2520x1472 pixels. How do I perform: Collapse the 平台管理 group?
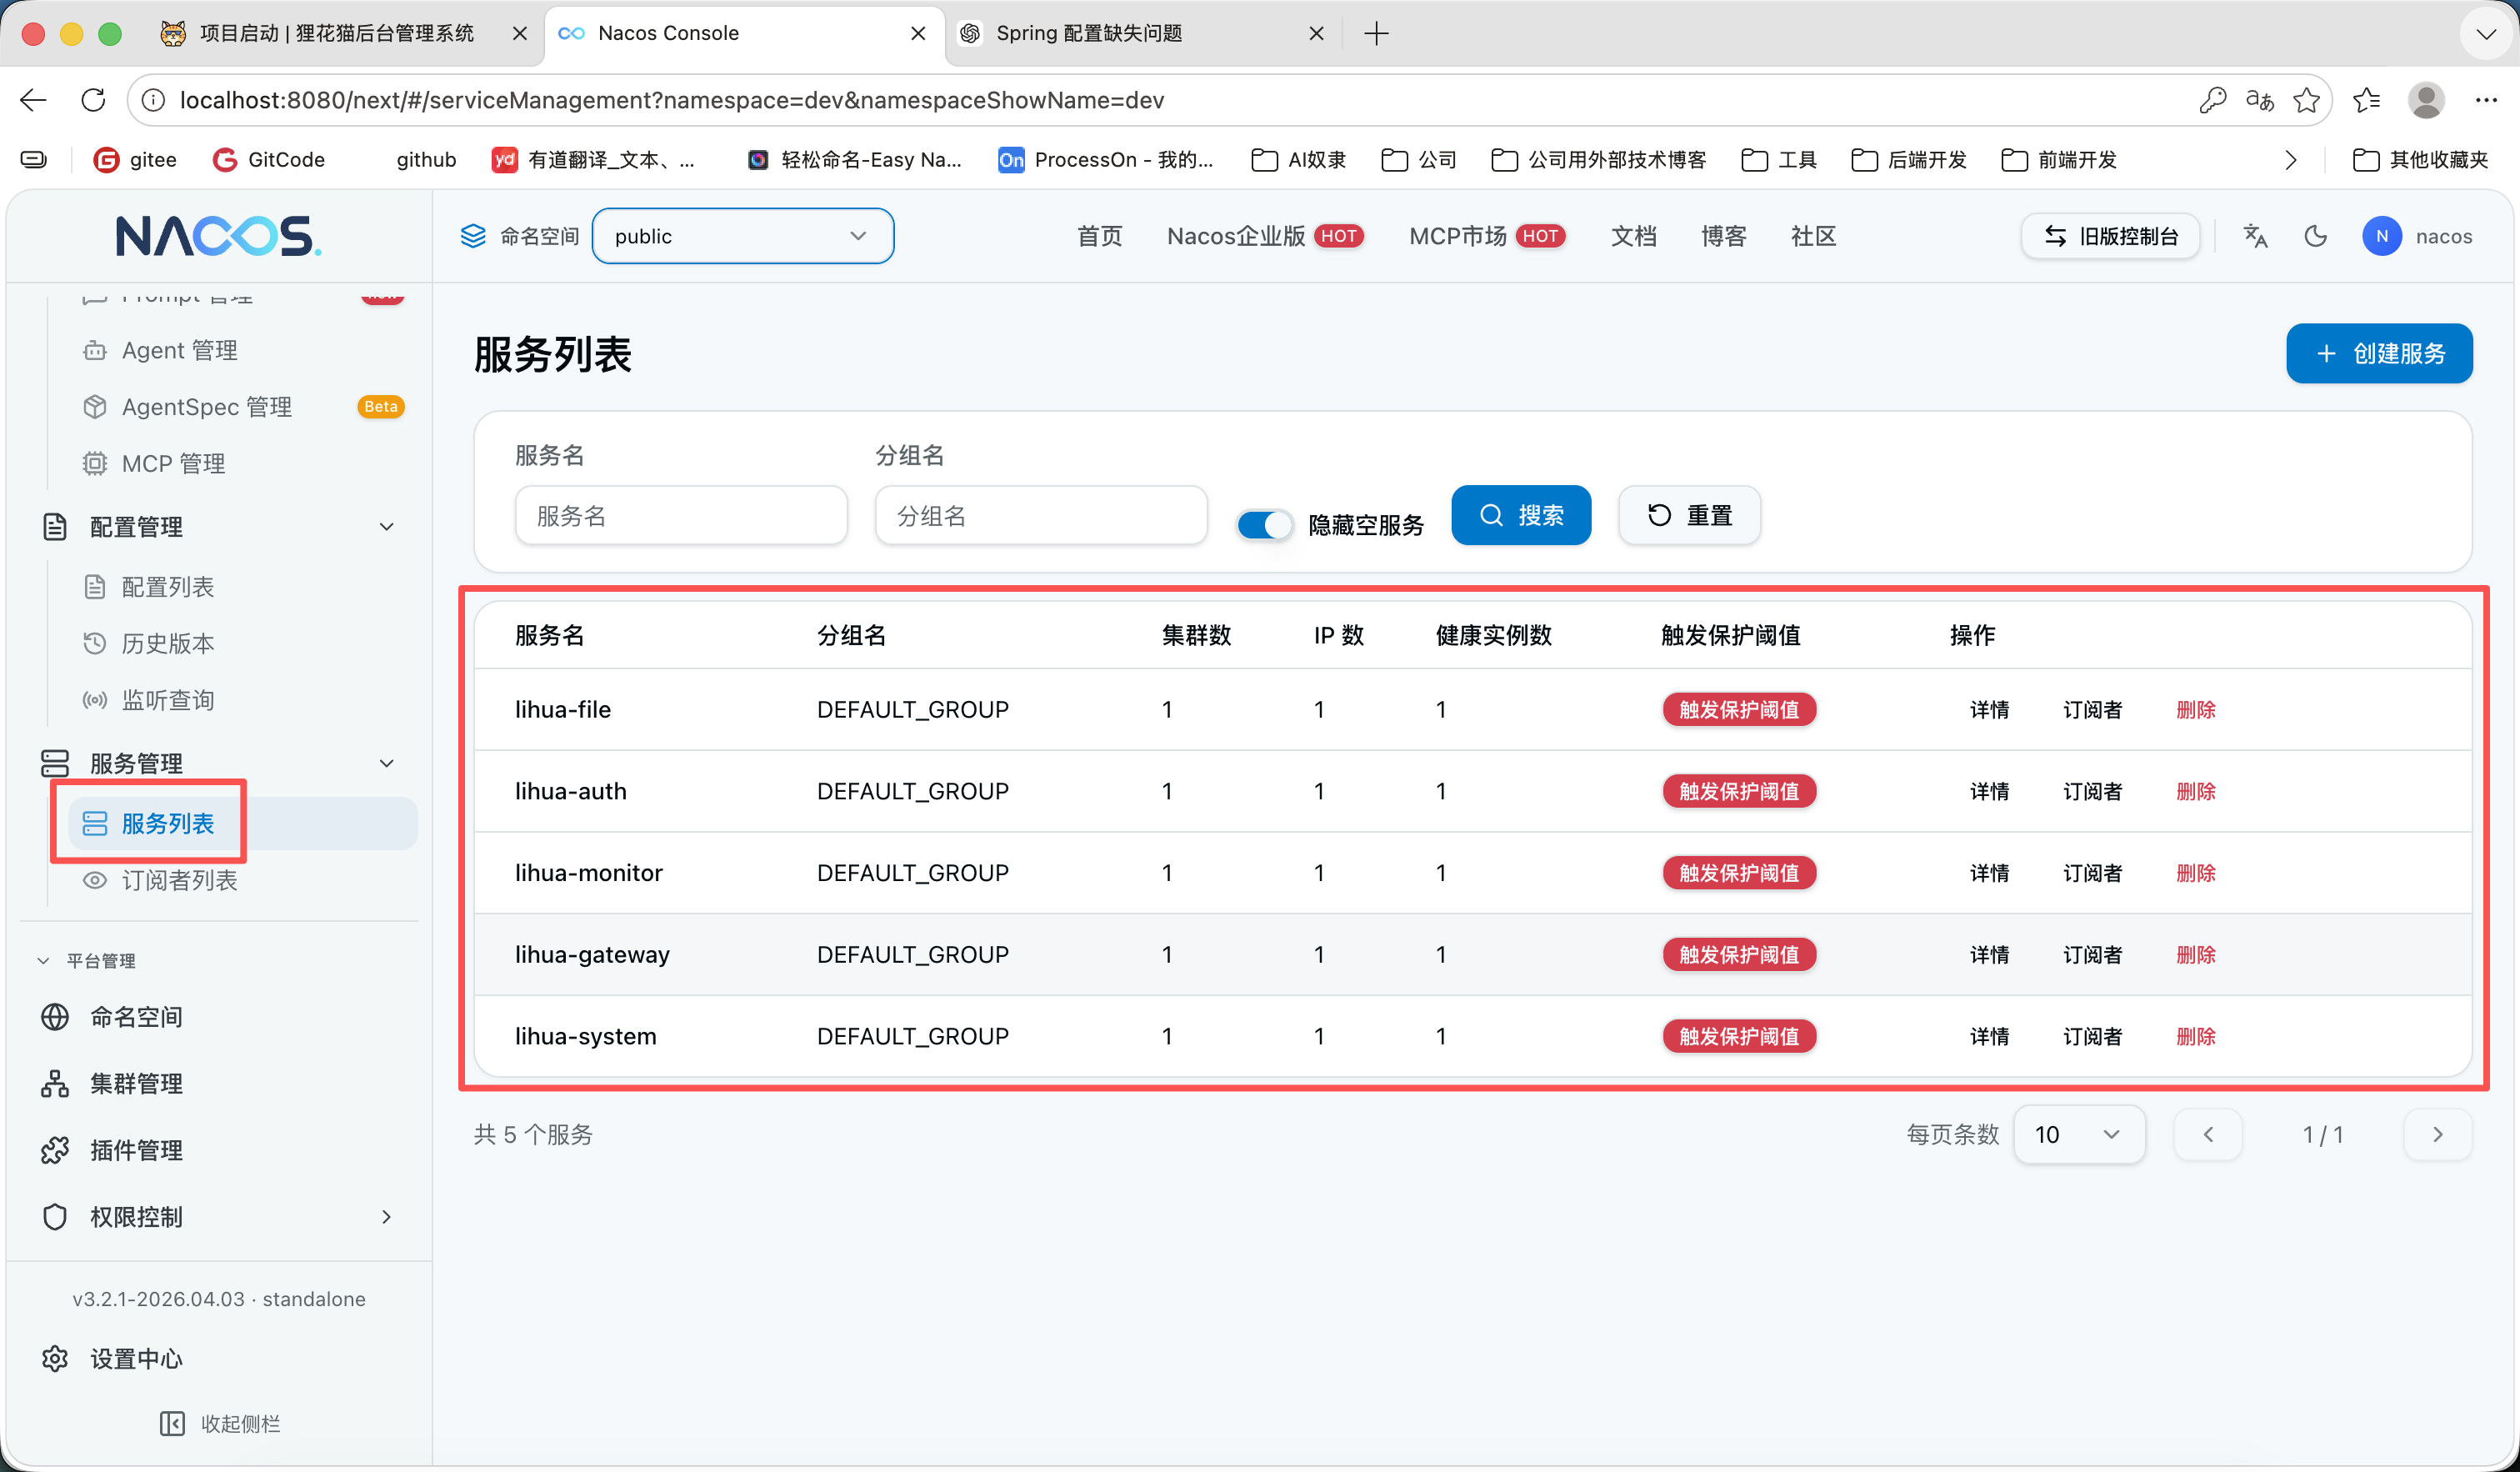tap(43, 961)
